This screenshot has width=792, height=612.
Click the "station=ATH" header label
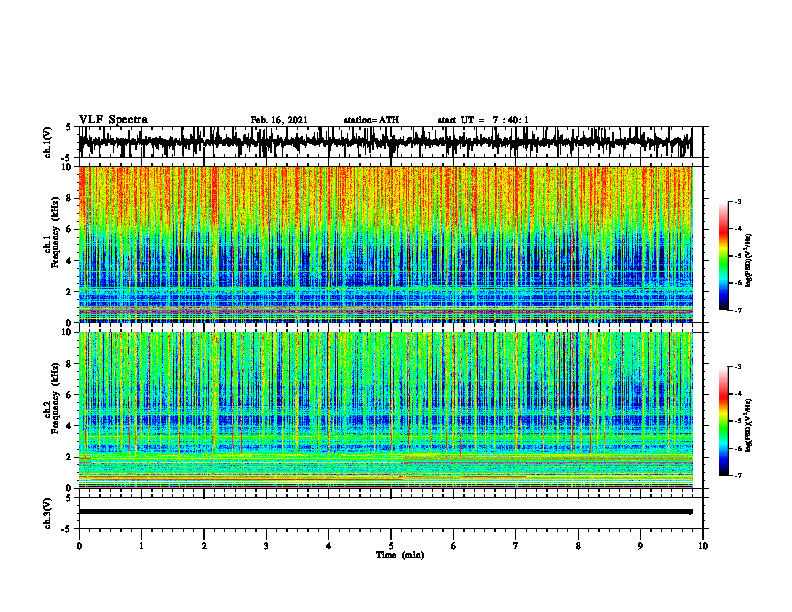click(x=371, y=120)
